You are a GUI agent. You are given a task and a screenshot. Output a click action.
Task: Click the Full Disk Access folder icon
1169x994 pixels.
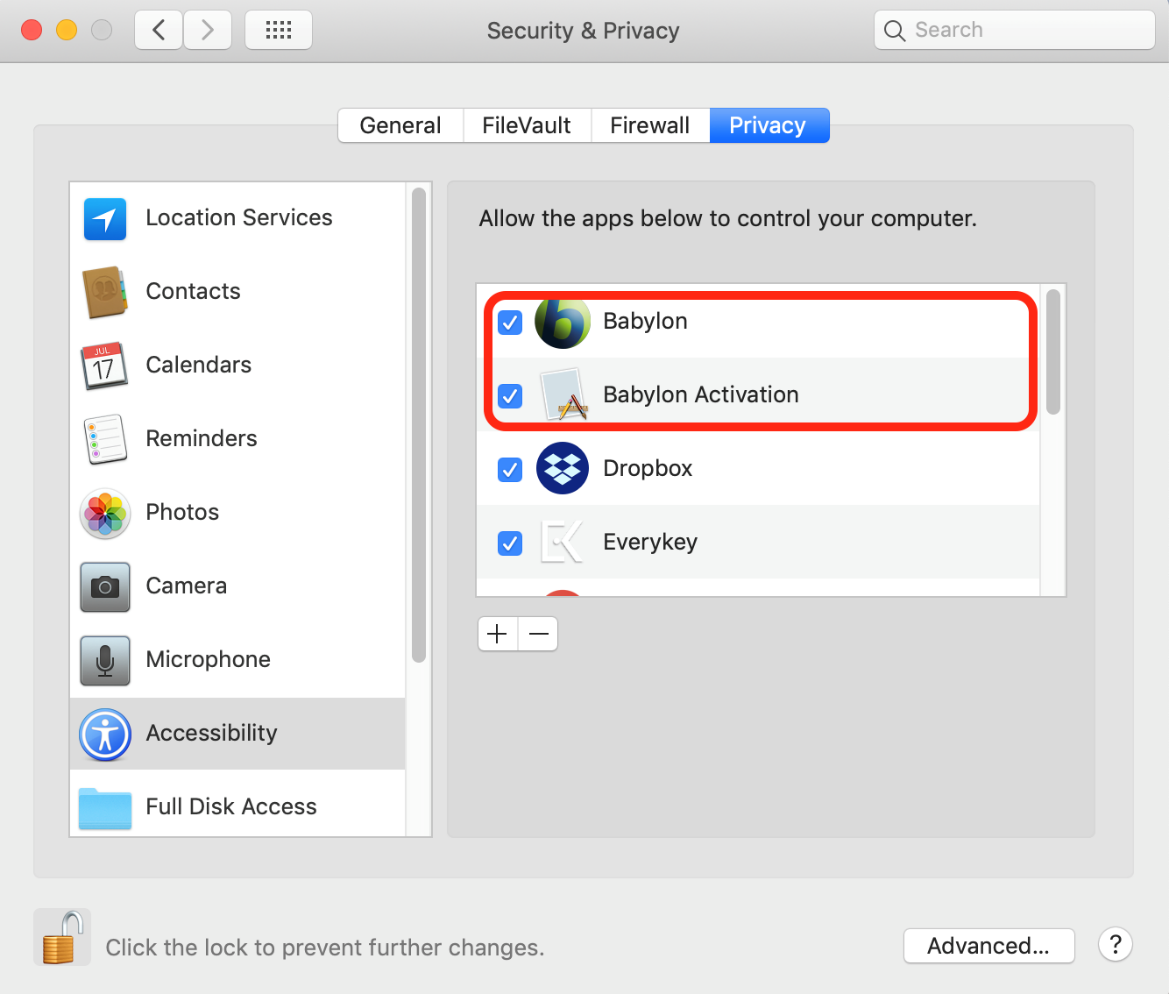[x=104, y=808]
